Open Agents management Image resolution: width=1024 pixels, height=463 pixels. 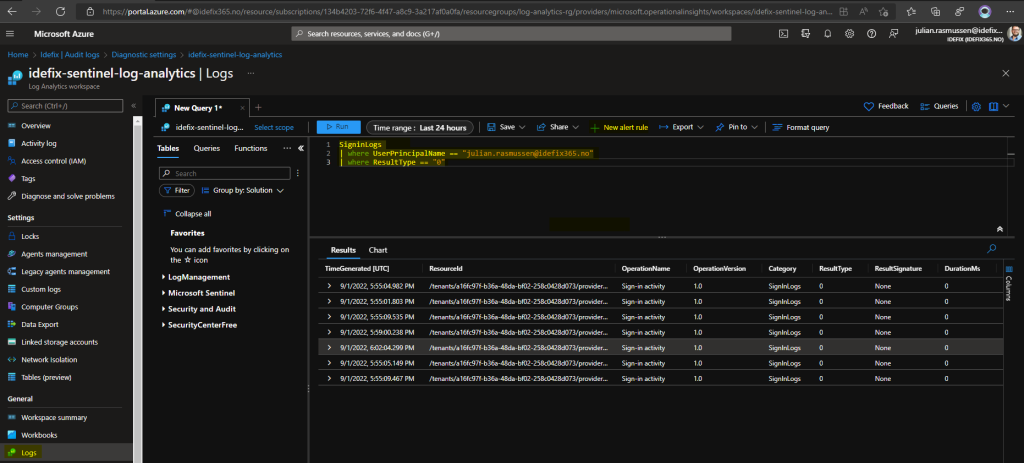coord(54,254)
